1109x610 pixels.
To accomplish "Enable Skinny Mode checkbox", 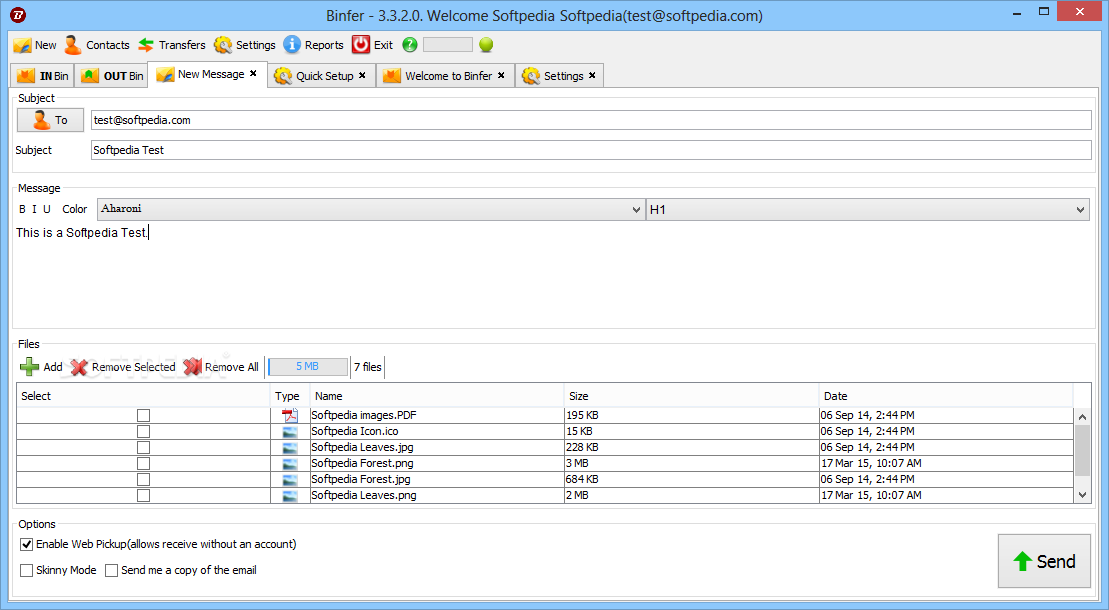I will tap(27, 570).
